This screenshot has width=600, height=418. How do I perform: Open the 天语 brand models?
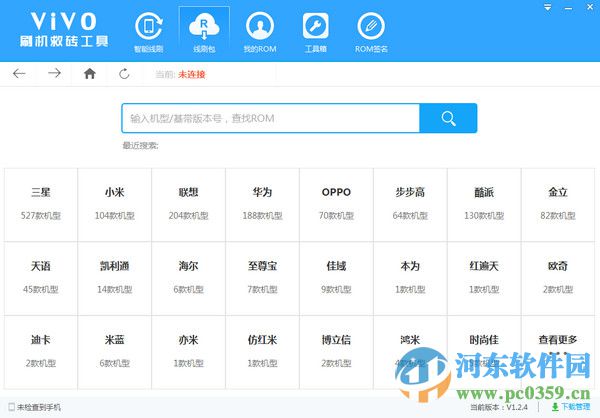(x=41, y=279)
